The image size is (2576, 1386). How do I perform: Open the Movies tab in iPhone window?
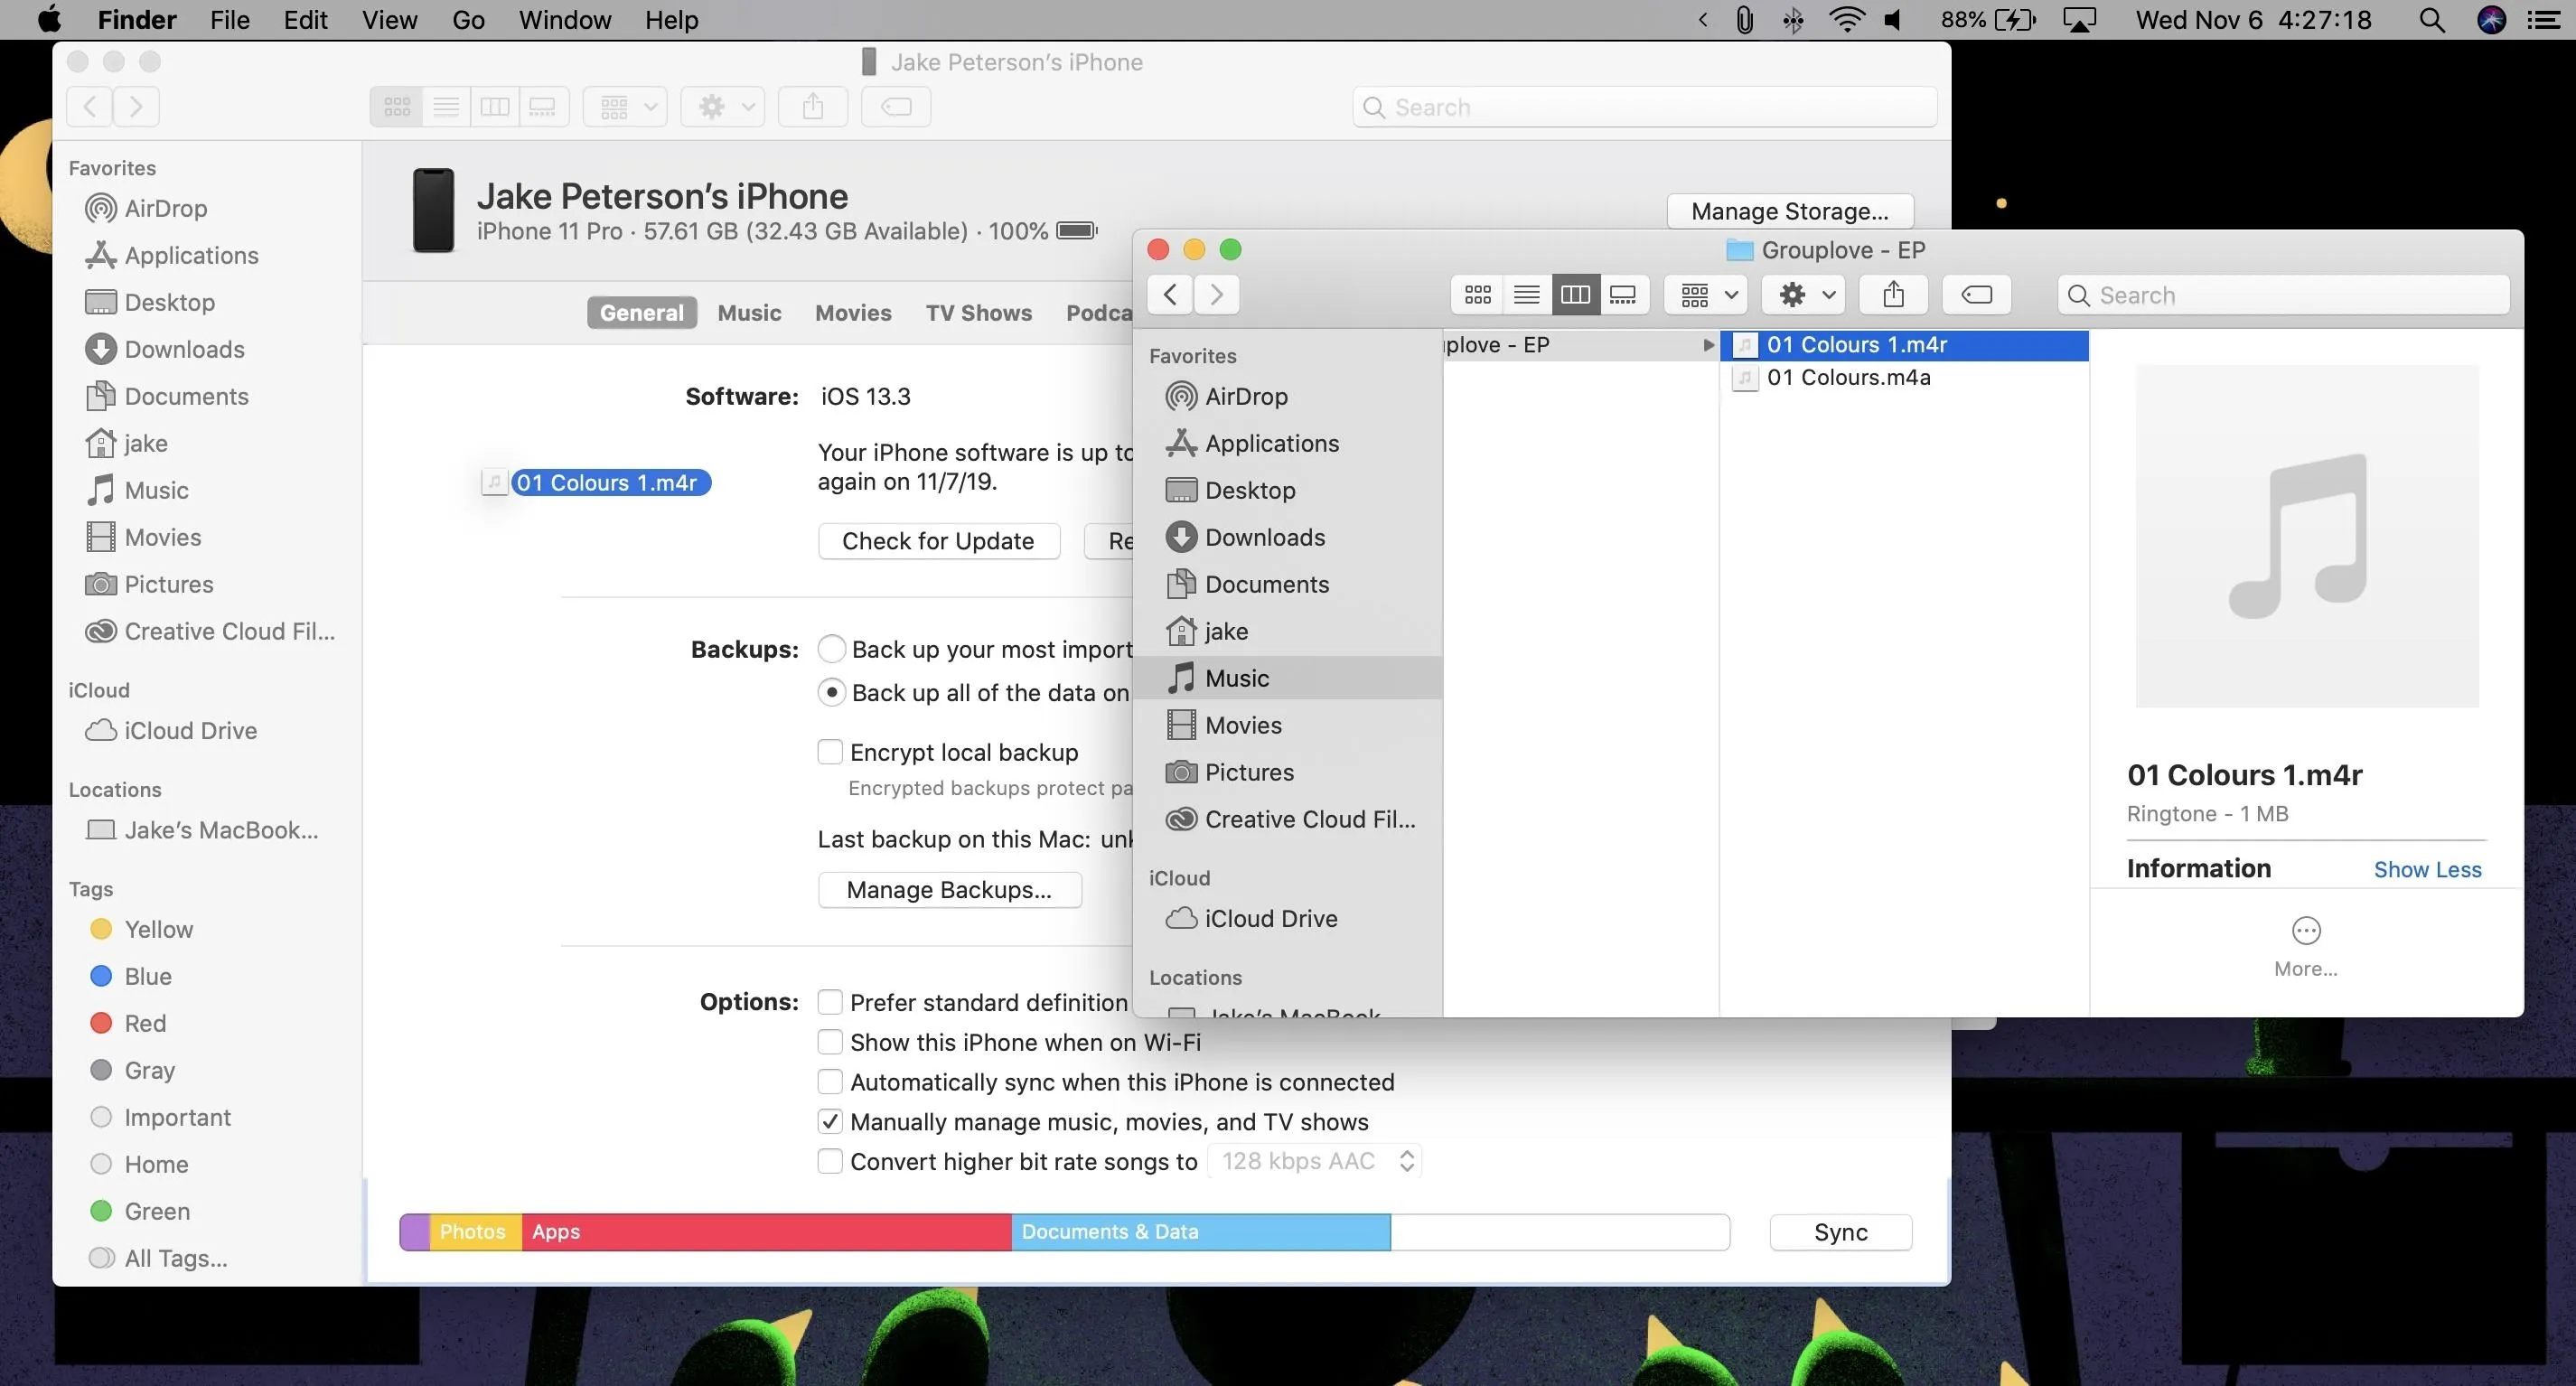pos(853,313)
